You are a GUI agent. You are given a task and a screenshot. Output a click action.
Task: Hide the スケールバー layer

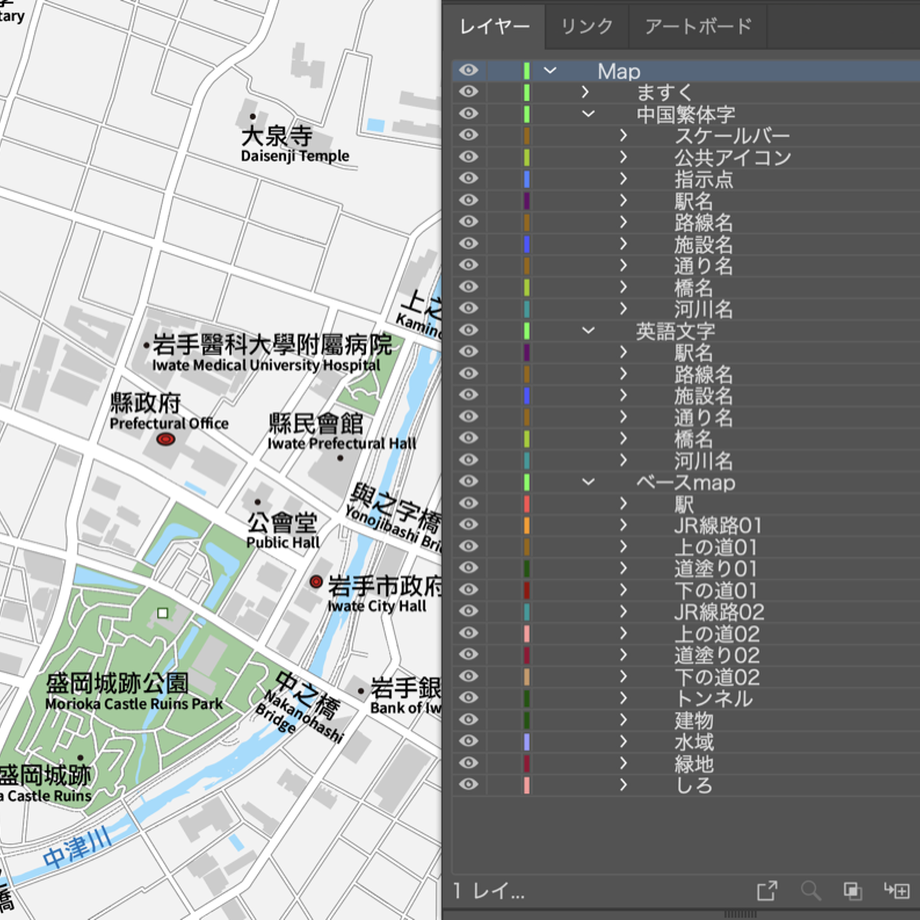(468, 136)
